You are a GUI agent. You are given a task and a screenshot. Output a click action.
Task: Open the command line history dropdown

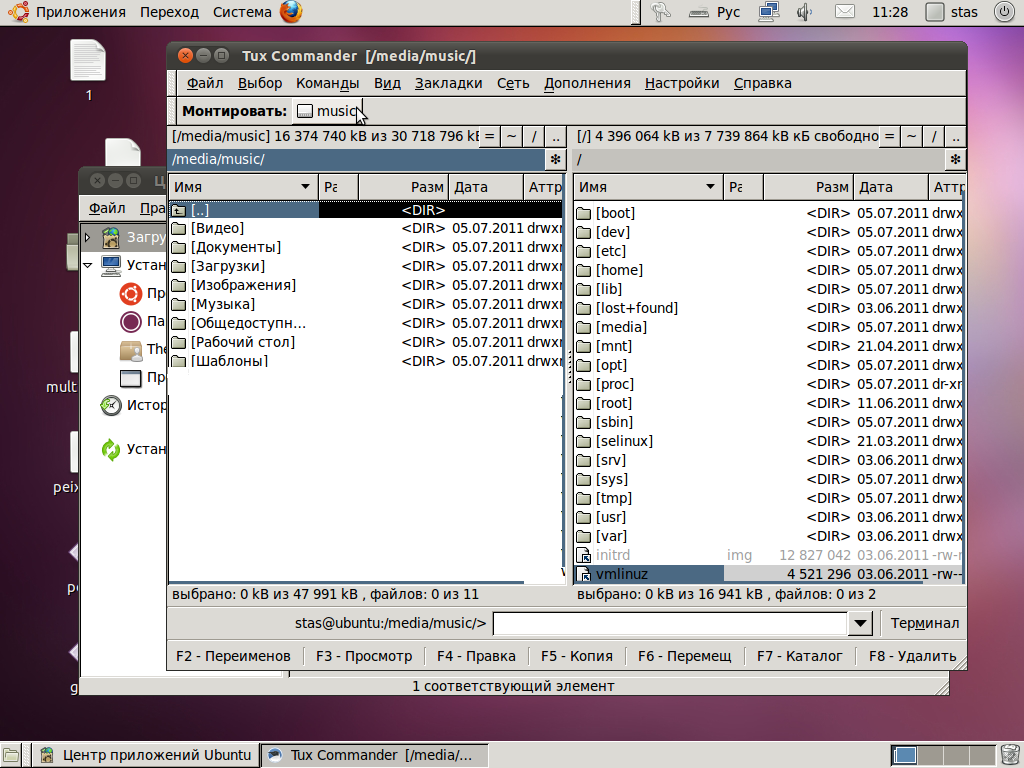point(861,623)
